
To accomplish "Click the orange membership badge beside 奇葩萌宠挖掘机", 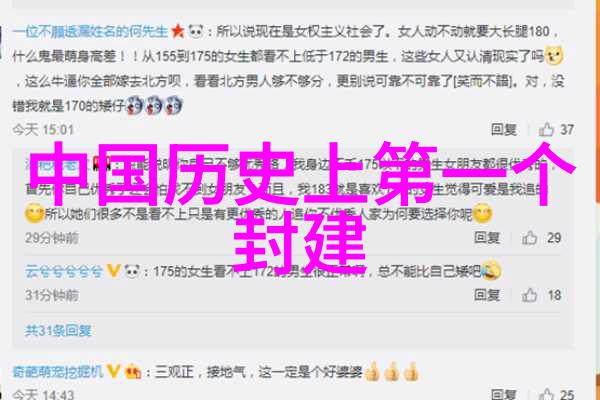I will coord(133,371).
